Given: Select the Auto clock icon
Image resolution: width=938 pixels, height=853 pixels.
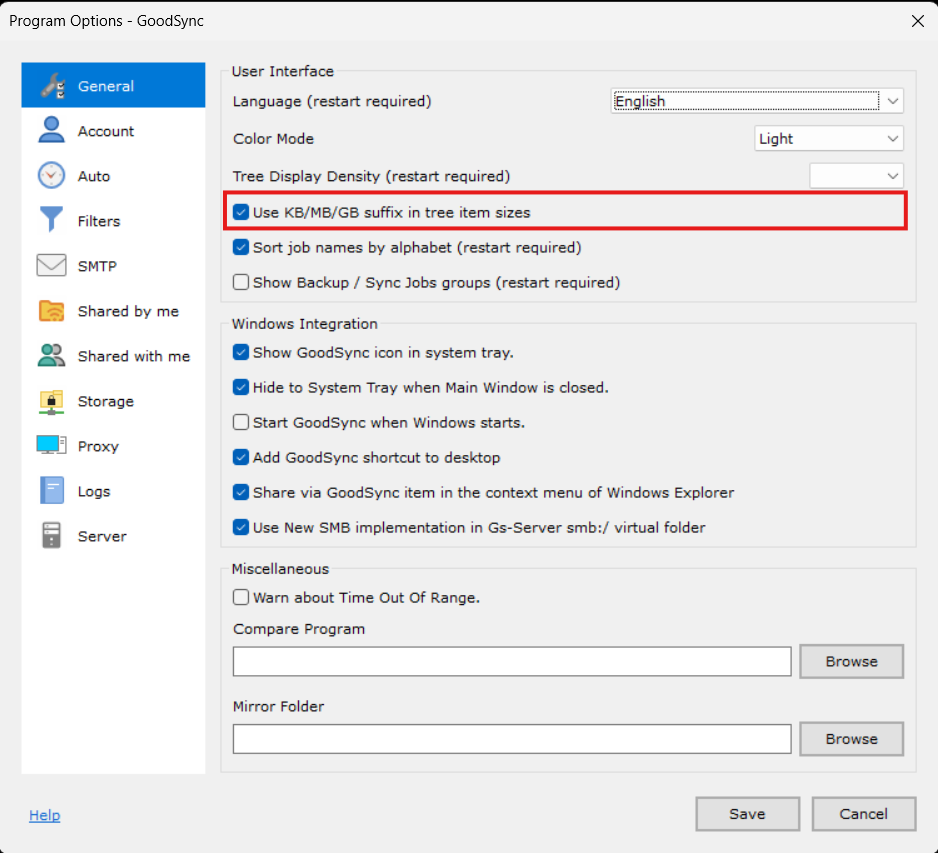Looking at the screenshot, I should pos(51,176).
